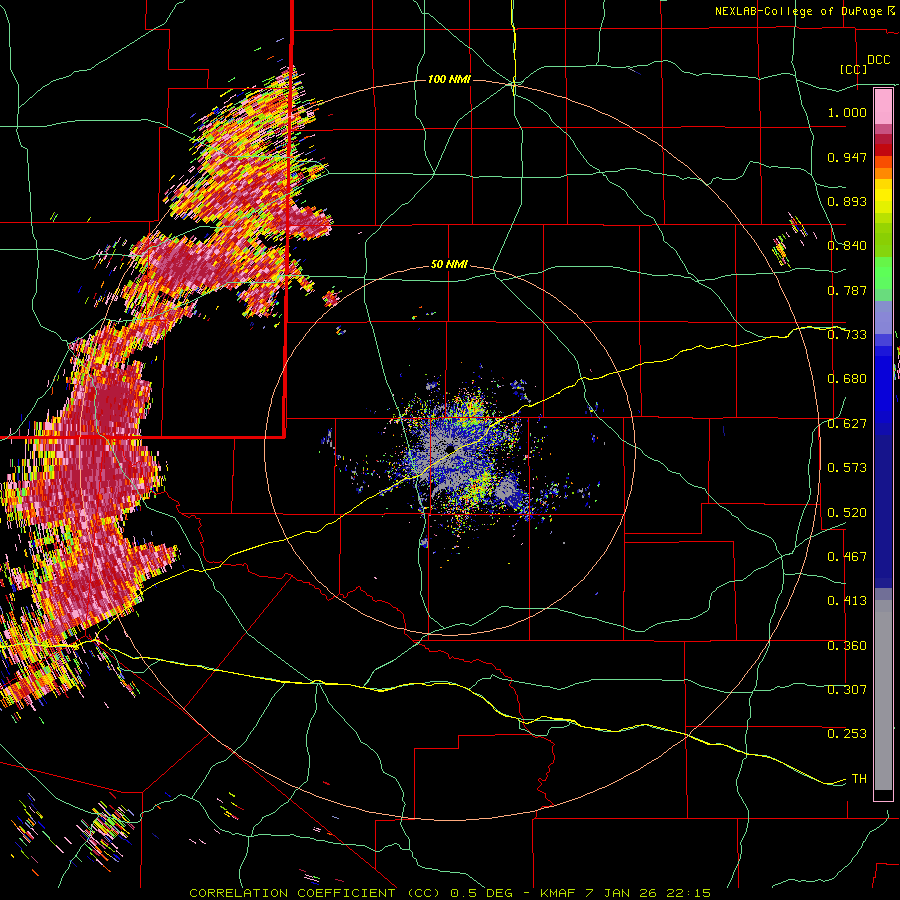Click the 0.307 color scale value
Image resolution: width=900 pixels, height=900 pixels.
[847, 690]
